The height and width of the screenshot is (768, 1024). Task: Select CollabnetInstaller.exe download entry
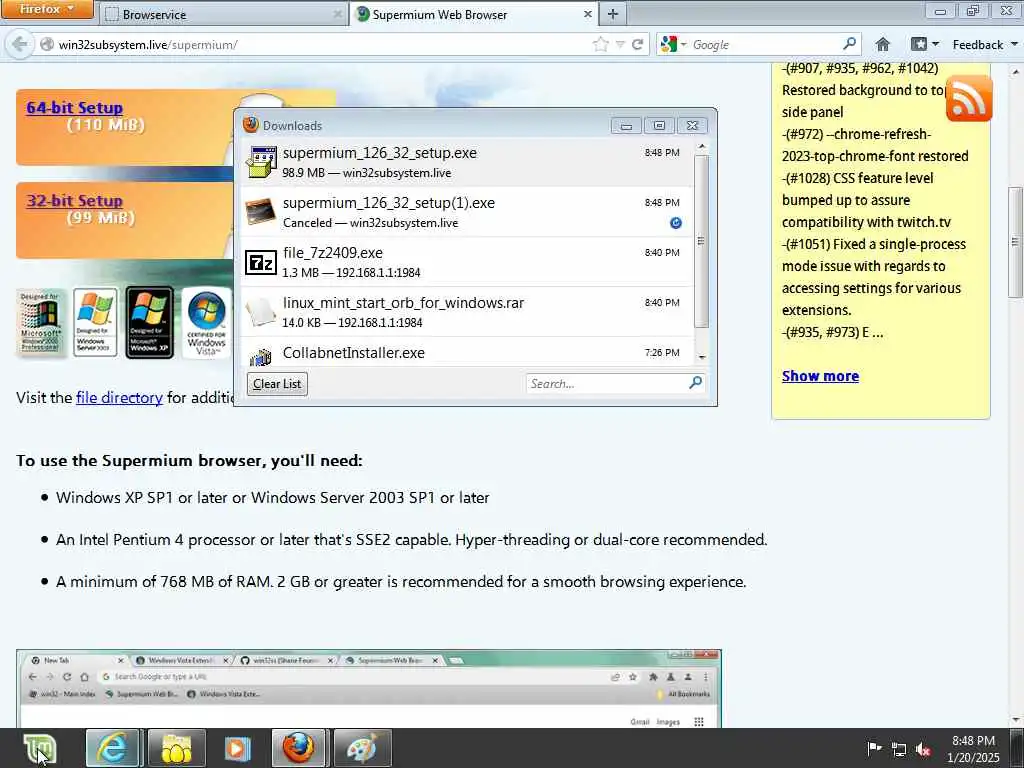(466, 353)
